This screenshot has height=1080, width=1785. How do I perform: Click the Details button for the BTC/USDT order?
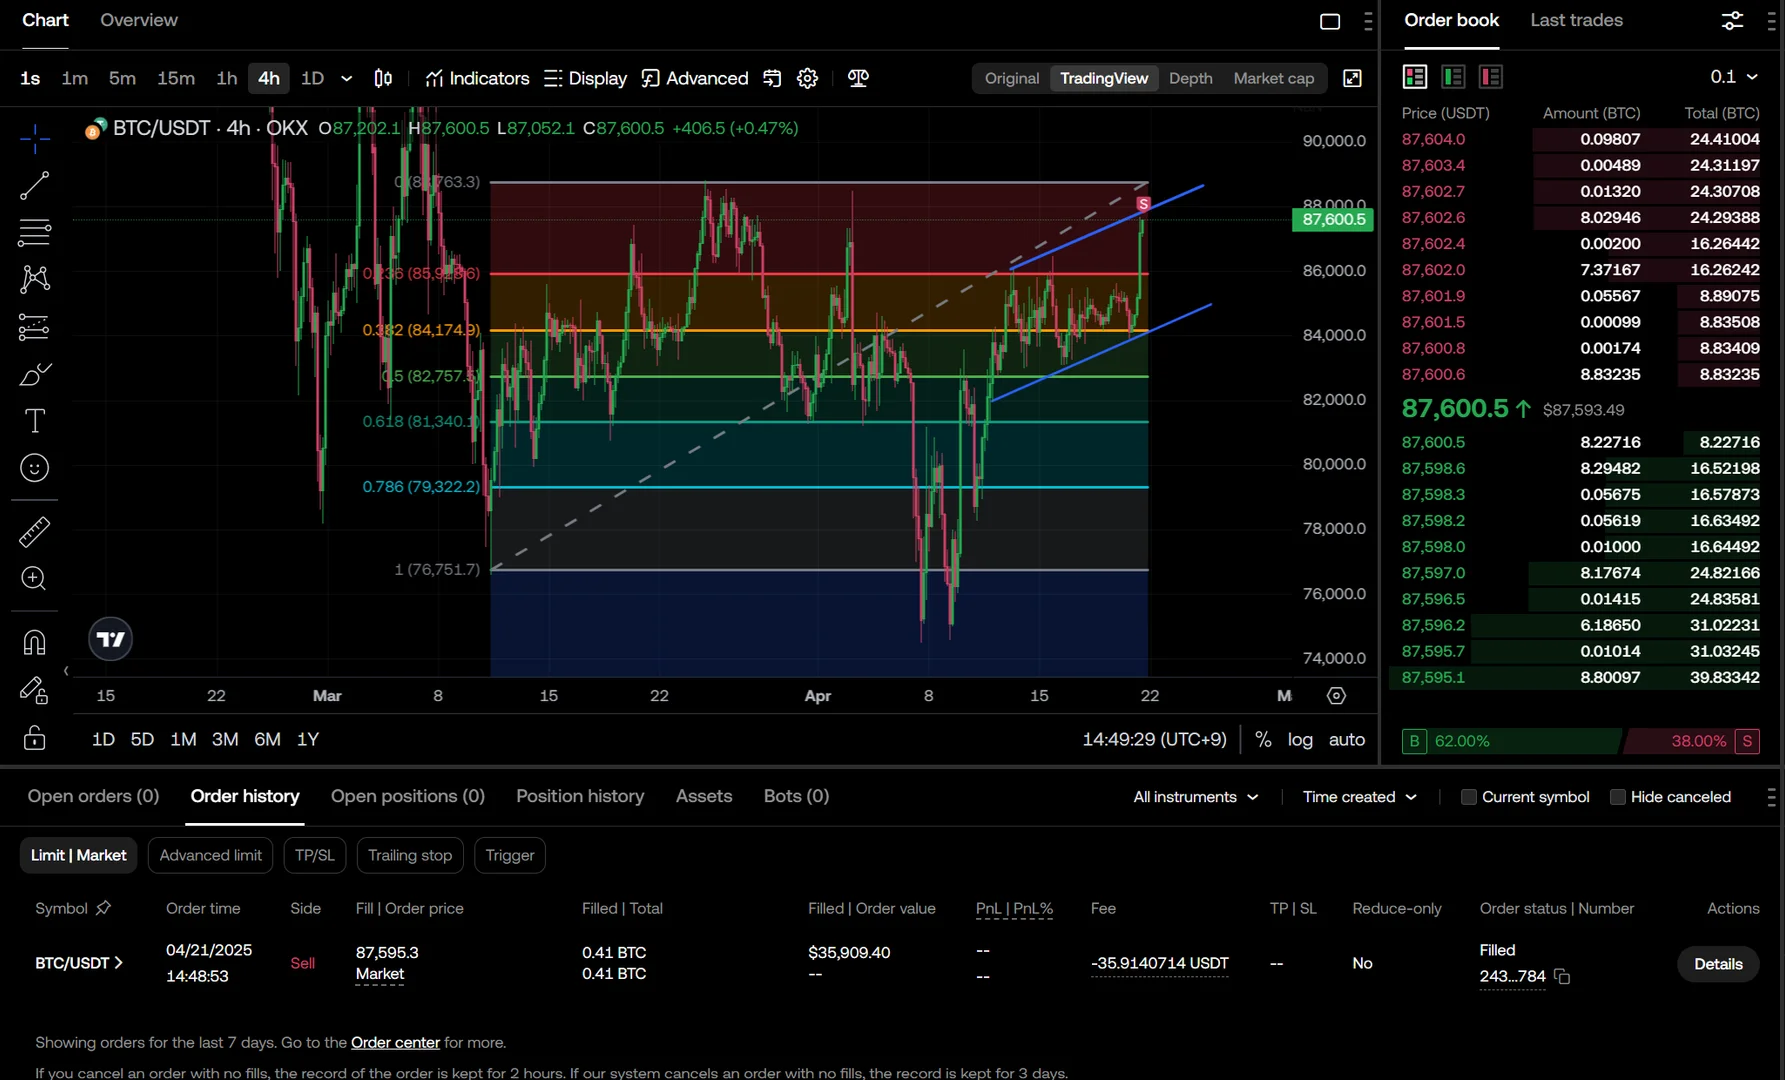click(1717, 964)
